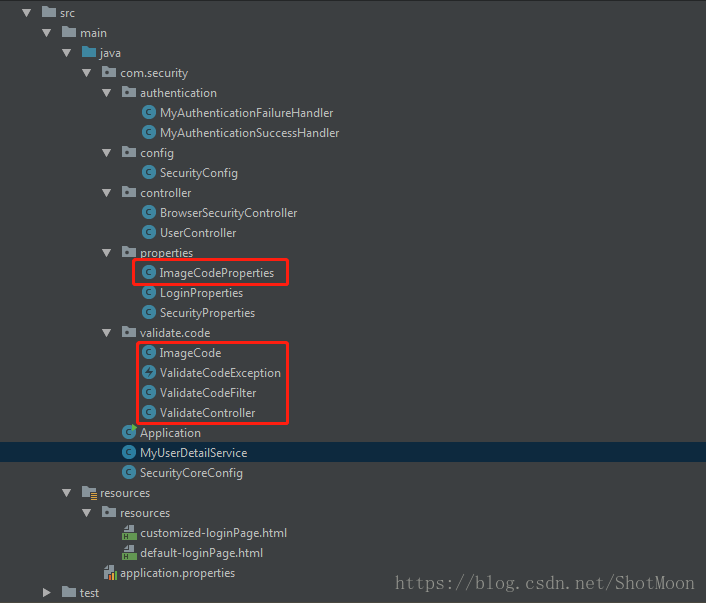Click class icon of MyAuthenticationFailureHandler
The width and height of the screenshot is (706, 603).
pos(149,112)
